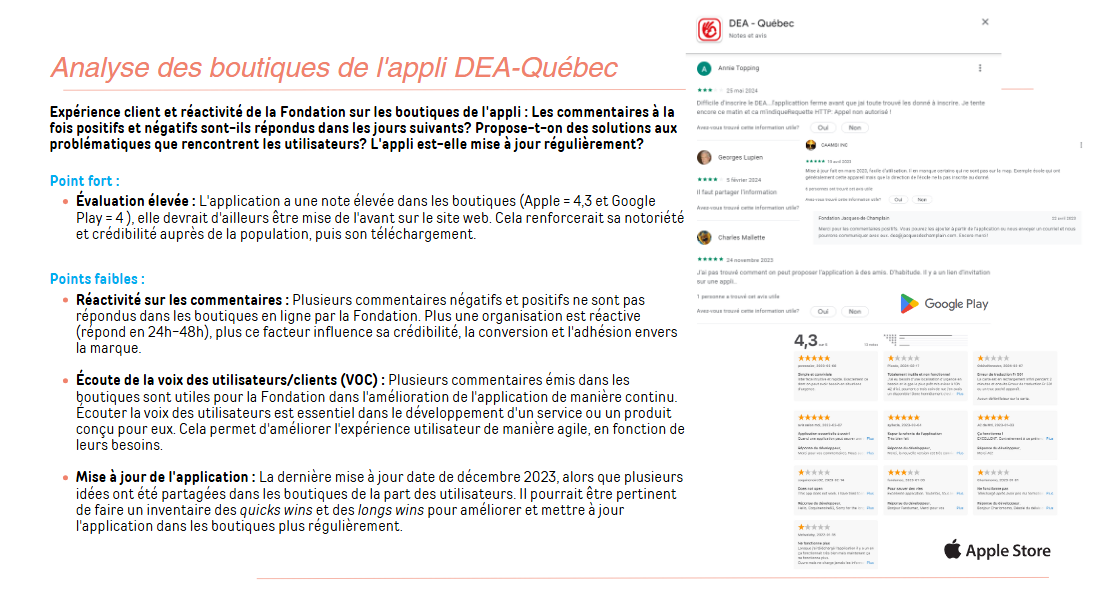The height and width of the screenshot is (606, 1095).
Task: Open Annie Topping's review options menu
Action: tap(978, 68)
